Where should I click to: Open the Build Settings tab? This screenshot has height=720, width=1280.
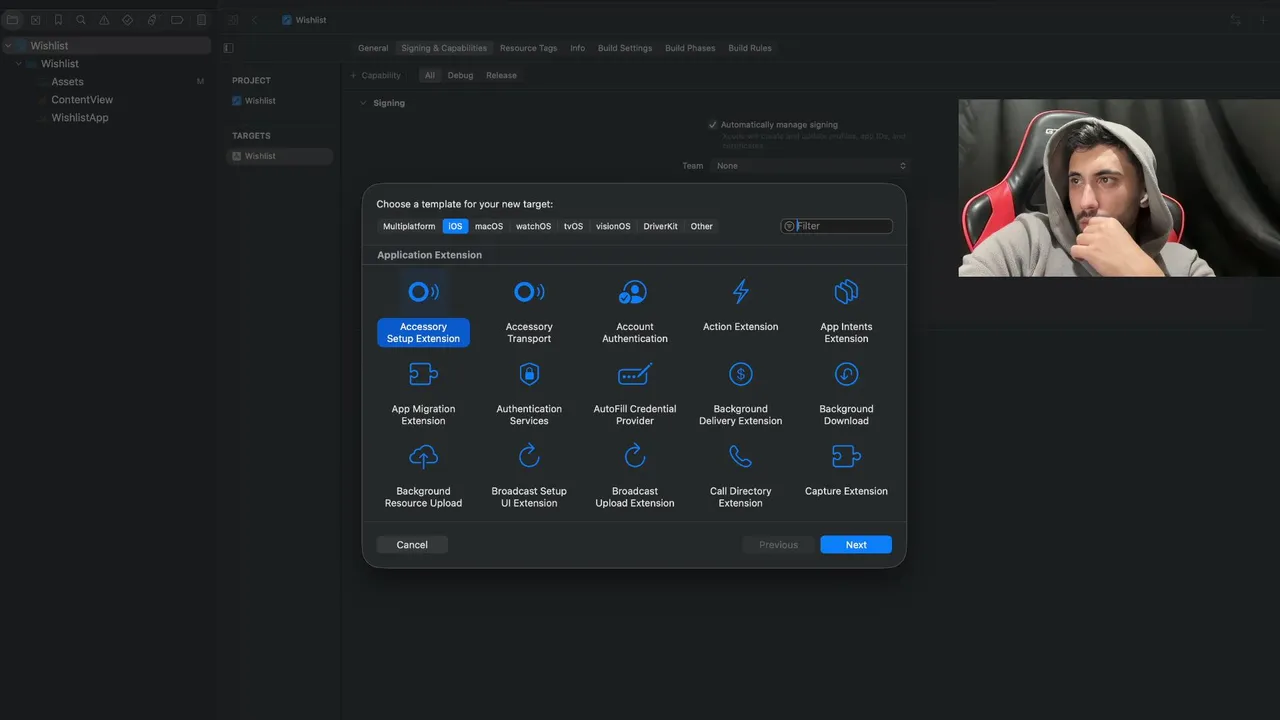point(625,48)
